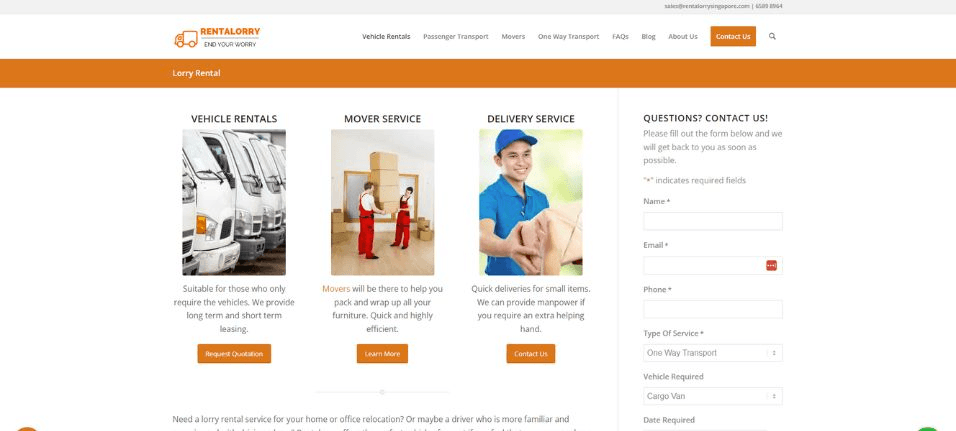Focus the Email input field
Screen dimensions: 956x431
tap(713, 265)
